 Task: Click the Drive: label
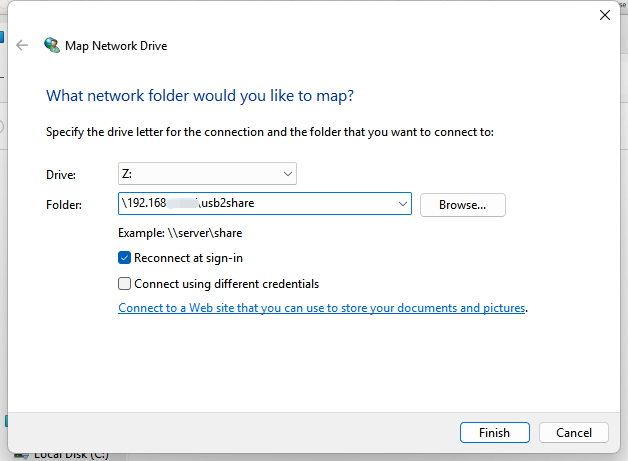pos(61,175)
